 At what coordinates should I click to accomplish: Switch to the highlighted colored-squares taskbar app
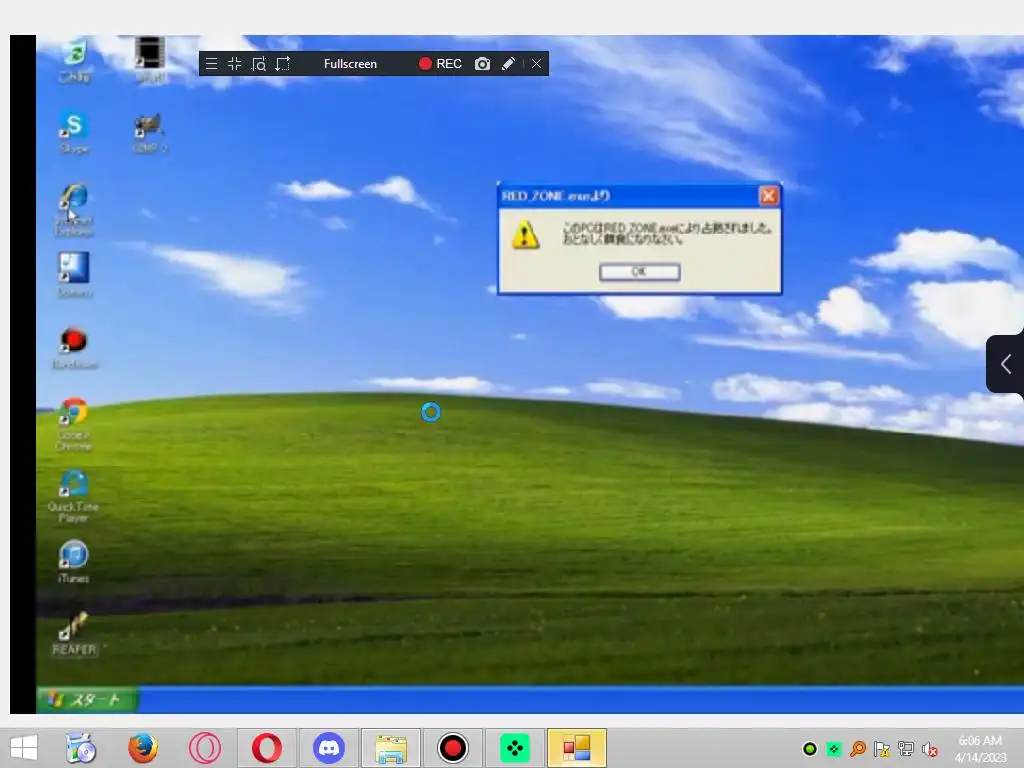pos(577,748)
